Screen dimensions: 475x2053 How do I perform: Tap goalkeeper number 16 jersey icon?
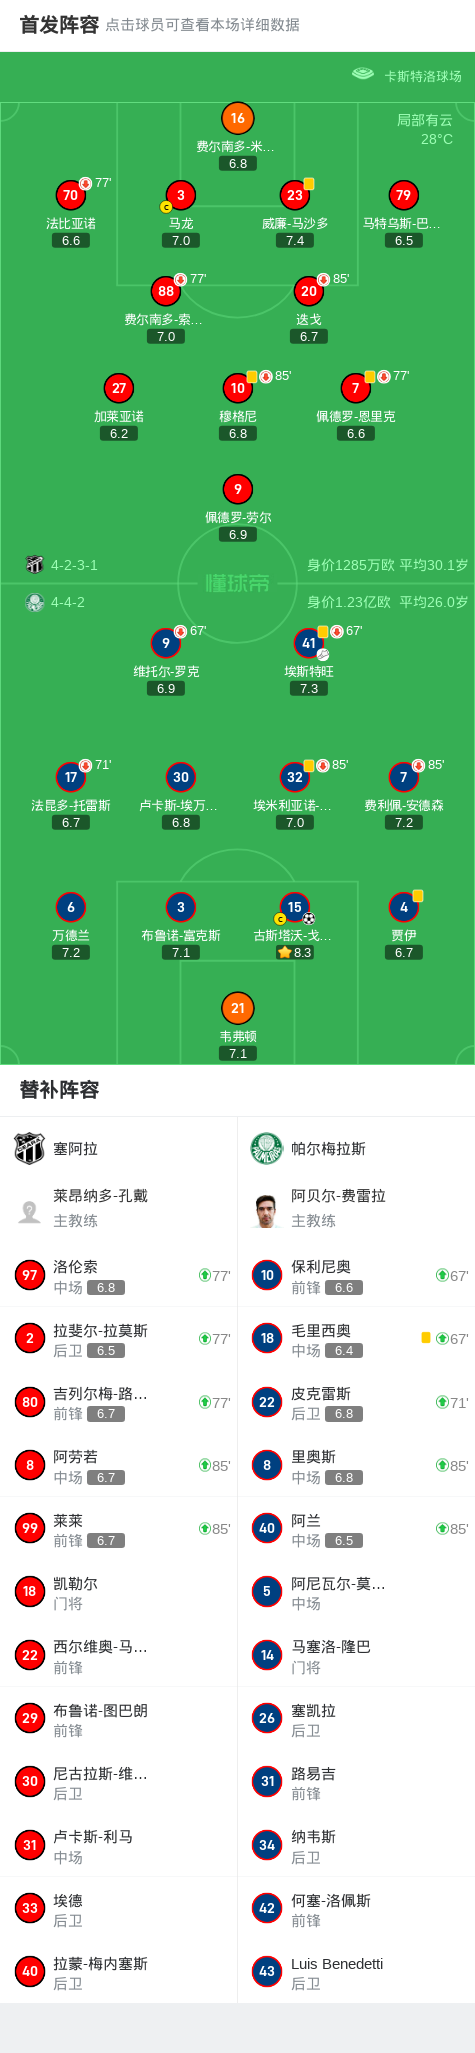pyautogui.click(x=237, y=118)
